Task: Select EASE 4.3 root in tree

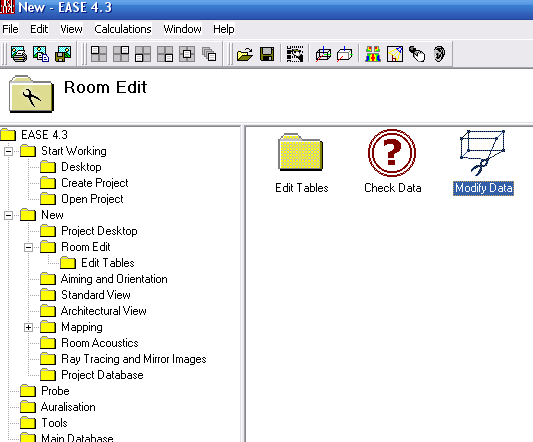Action: click(x=44, y=135)
